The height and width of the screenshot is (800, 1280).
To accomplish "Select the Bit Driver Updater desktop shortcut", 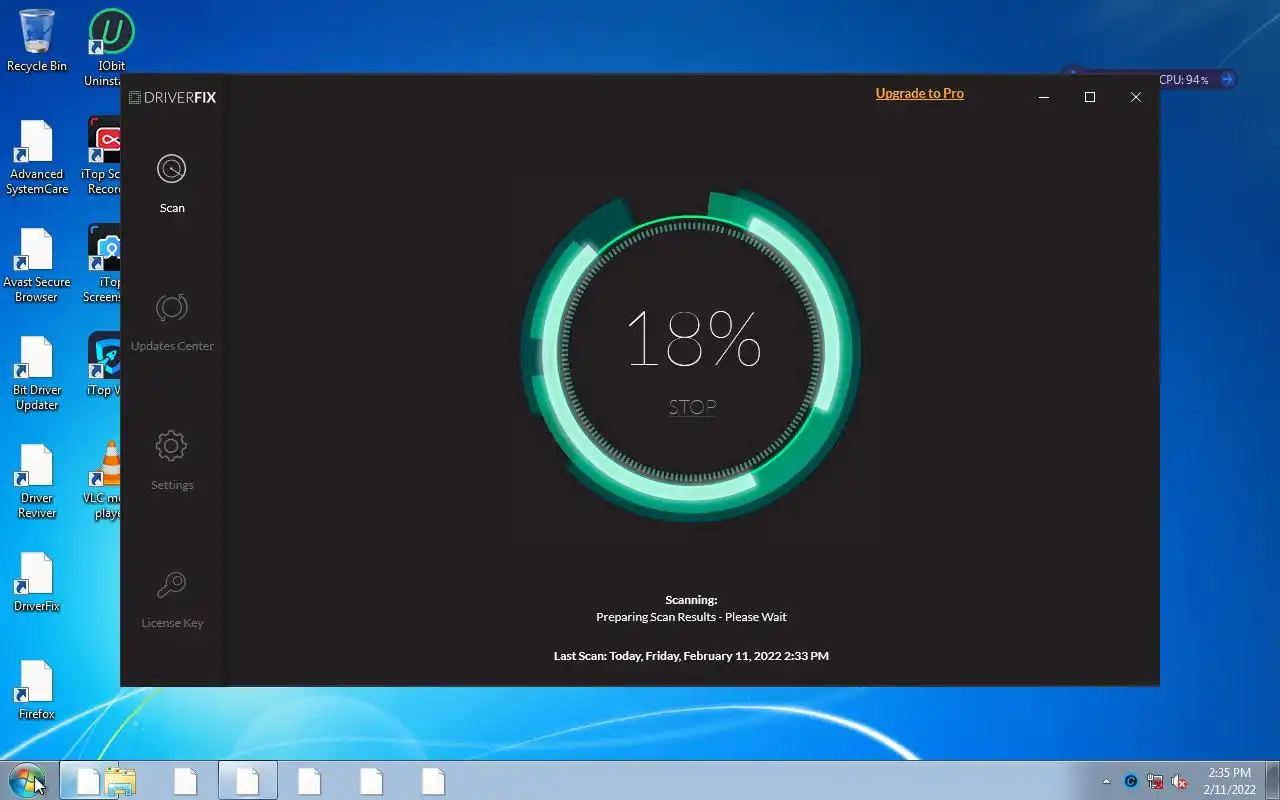I will (37, 373).
